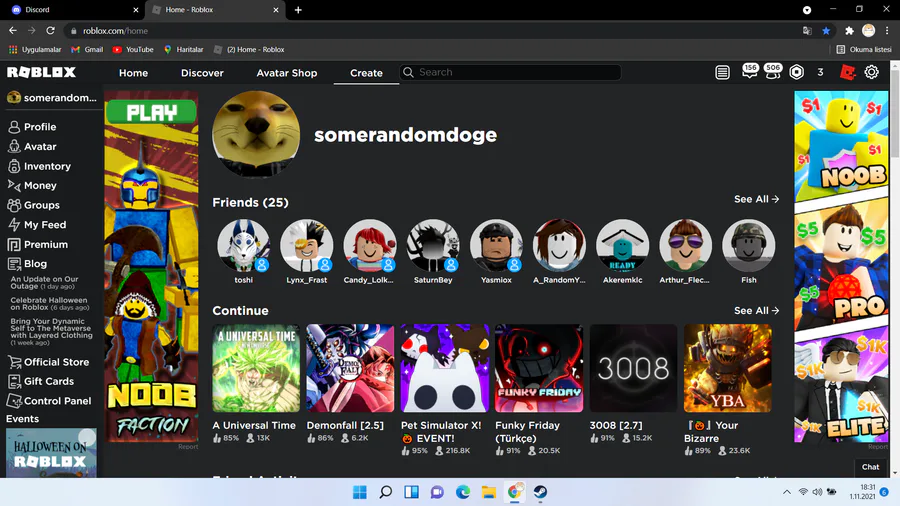Screen dimensions: 900x506
Task: Click the search magnifier icon
Action: (408, 72)
